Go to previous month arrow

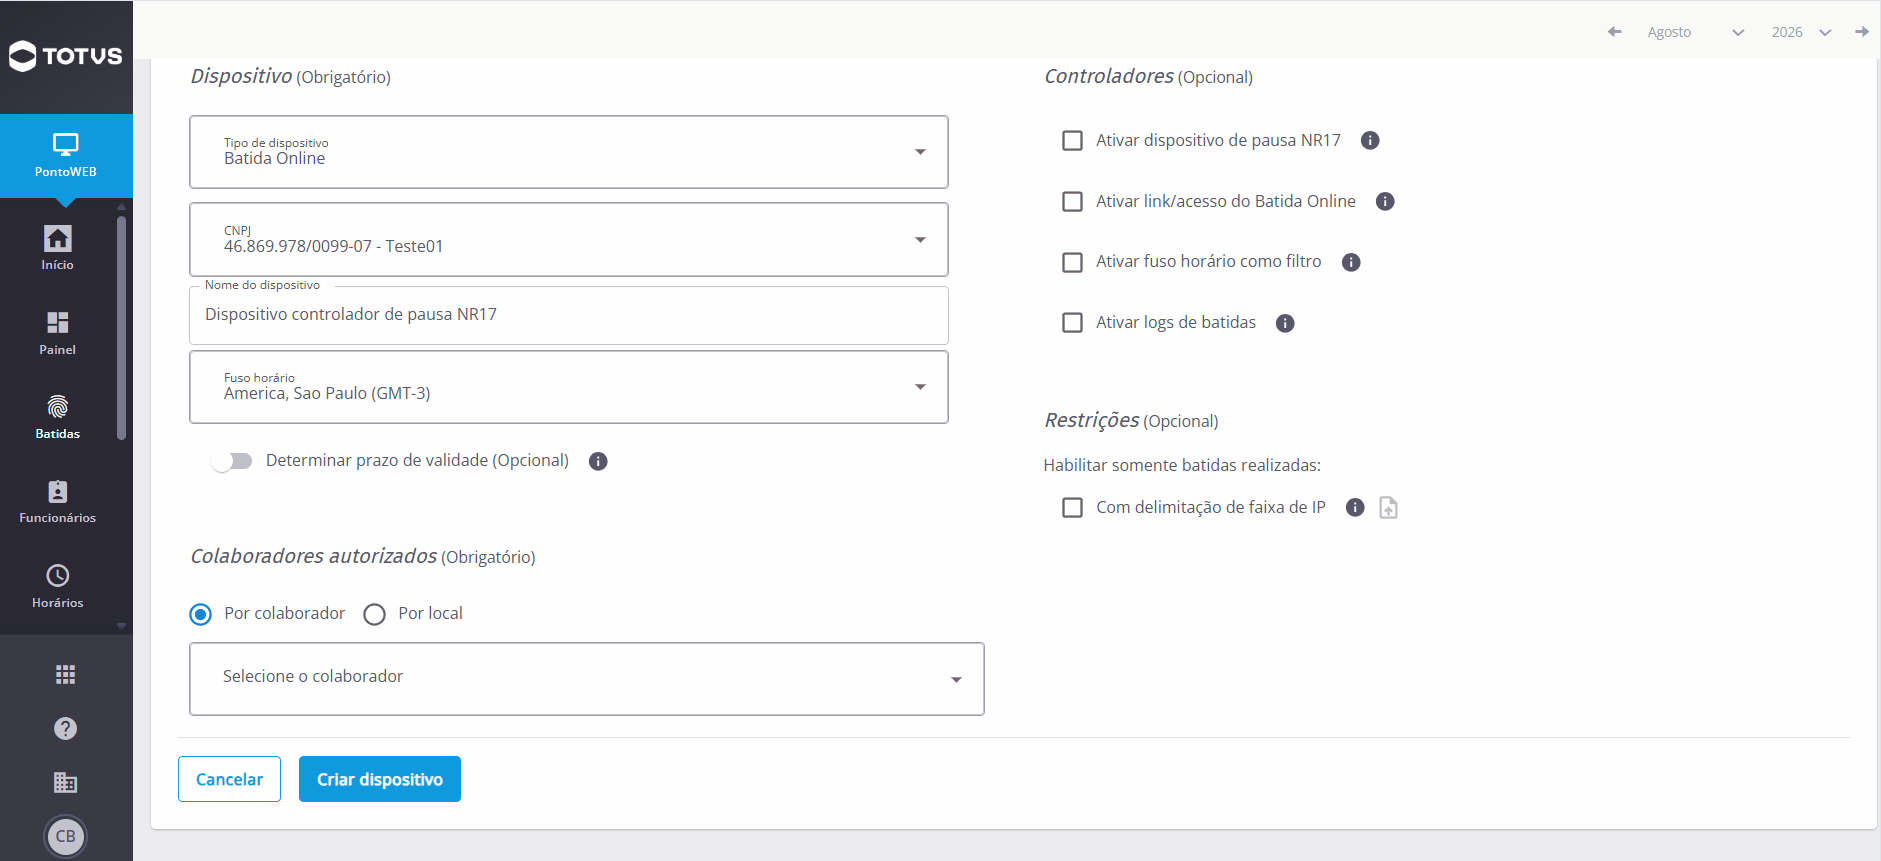tap(1614, 32)
